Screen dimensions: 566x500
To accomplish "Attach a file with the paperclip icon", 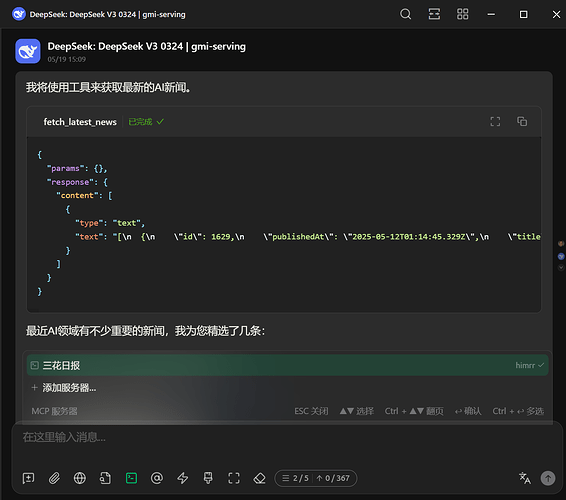I will (x=54, y=478).
